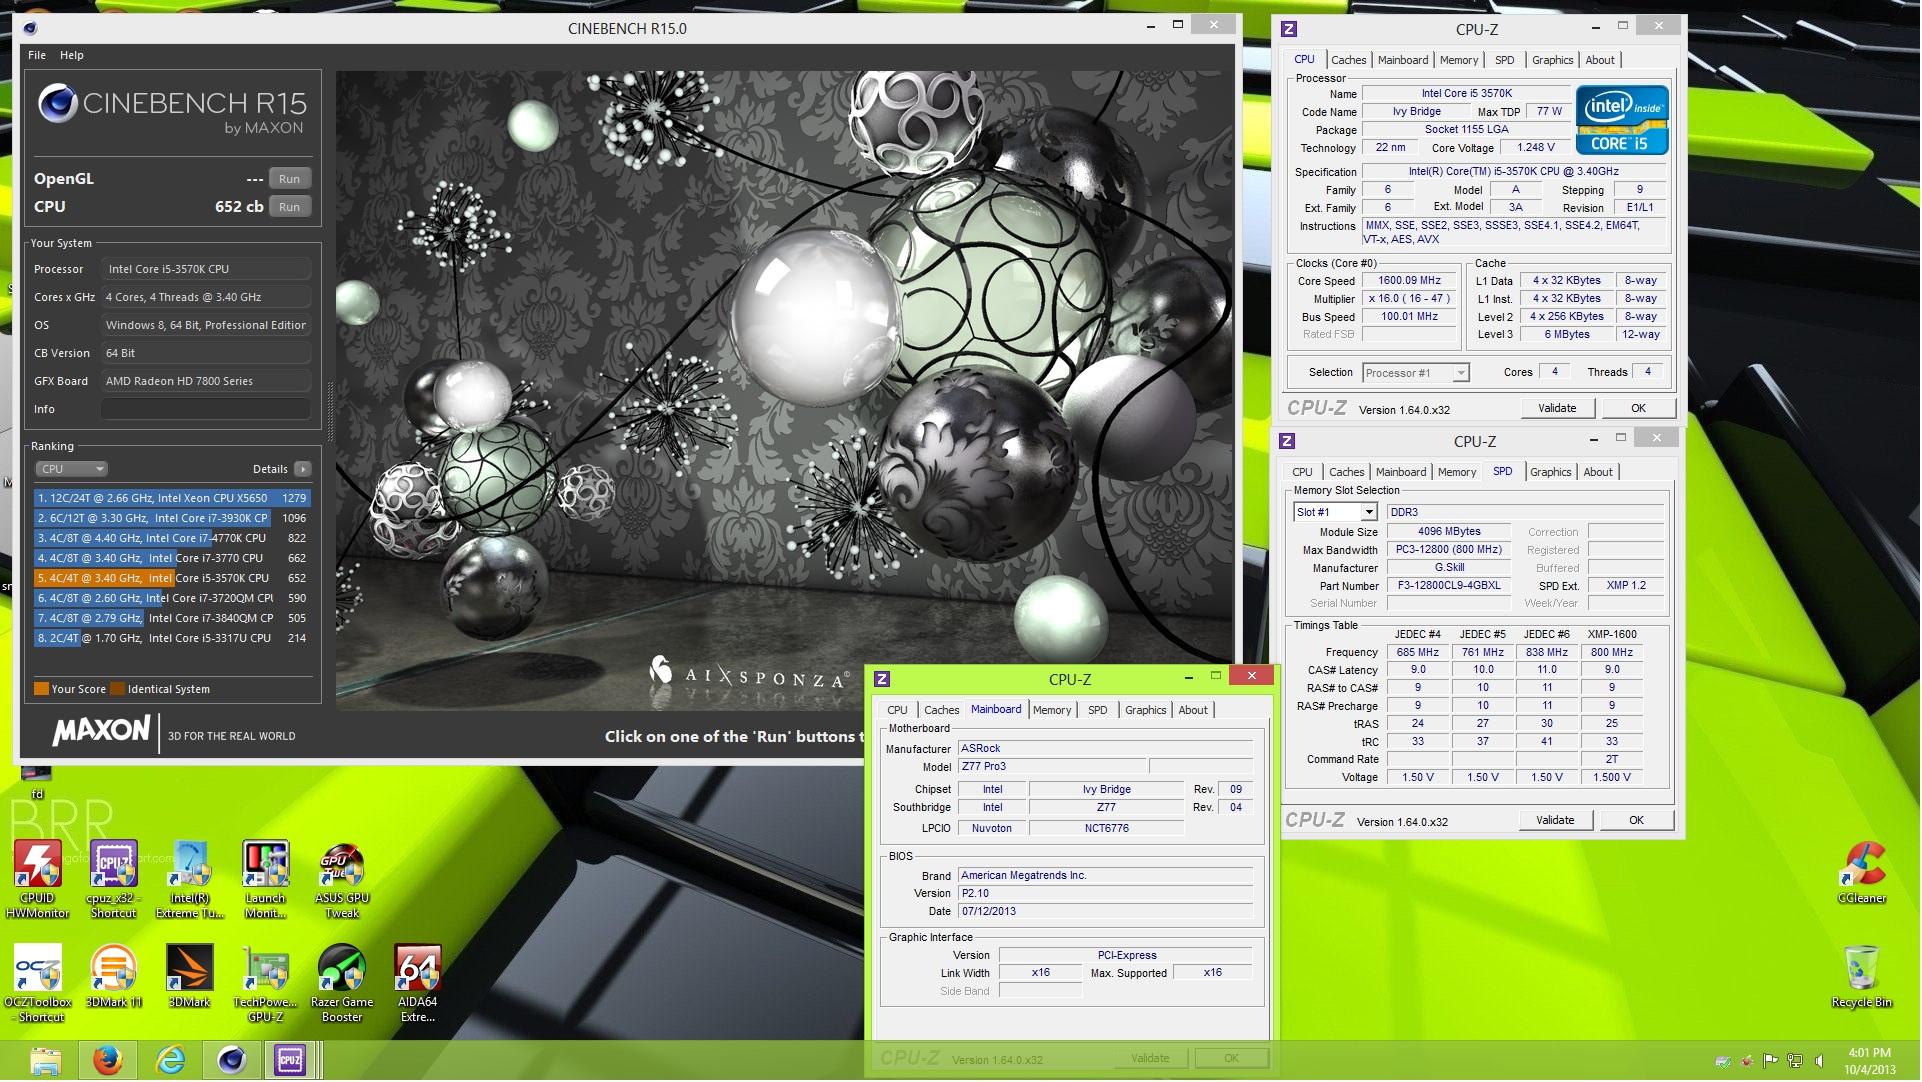Open Firefox from taskbar
The image size is (1922, 1082).
coord(107,1061)
